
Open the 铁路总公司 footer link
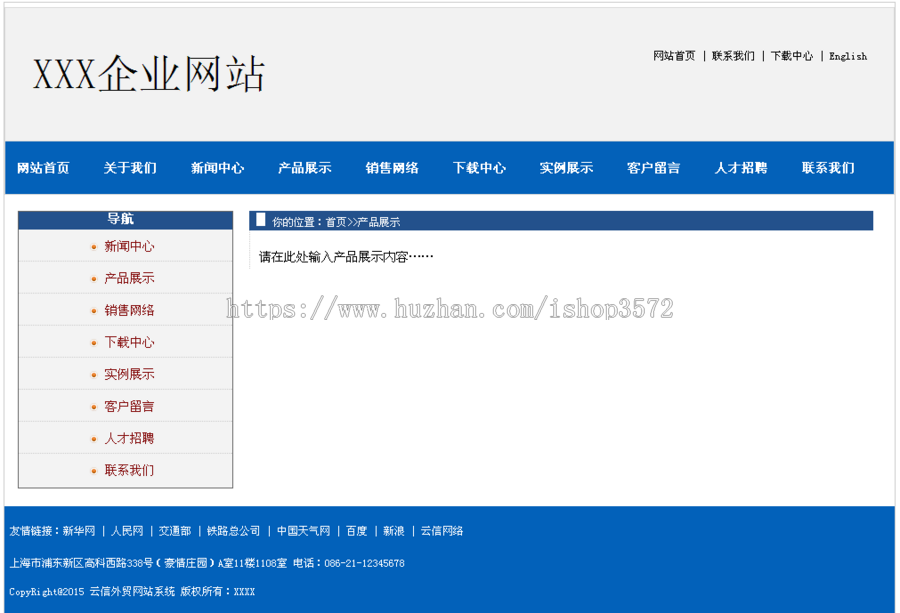point(234,531)
